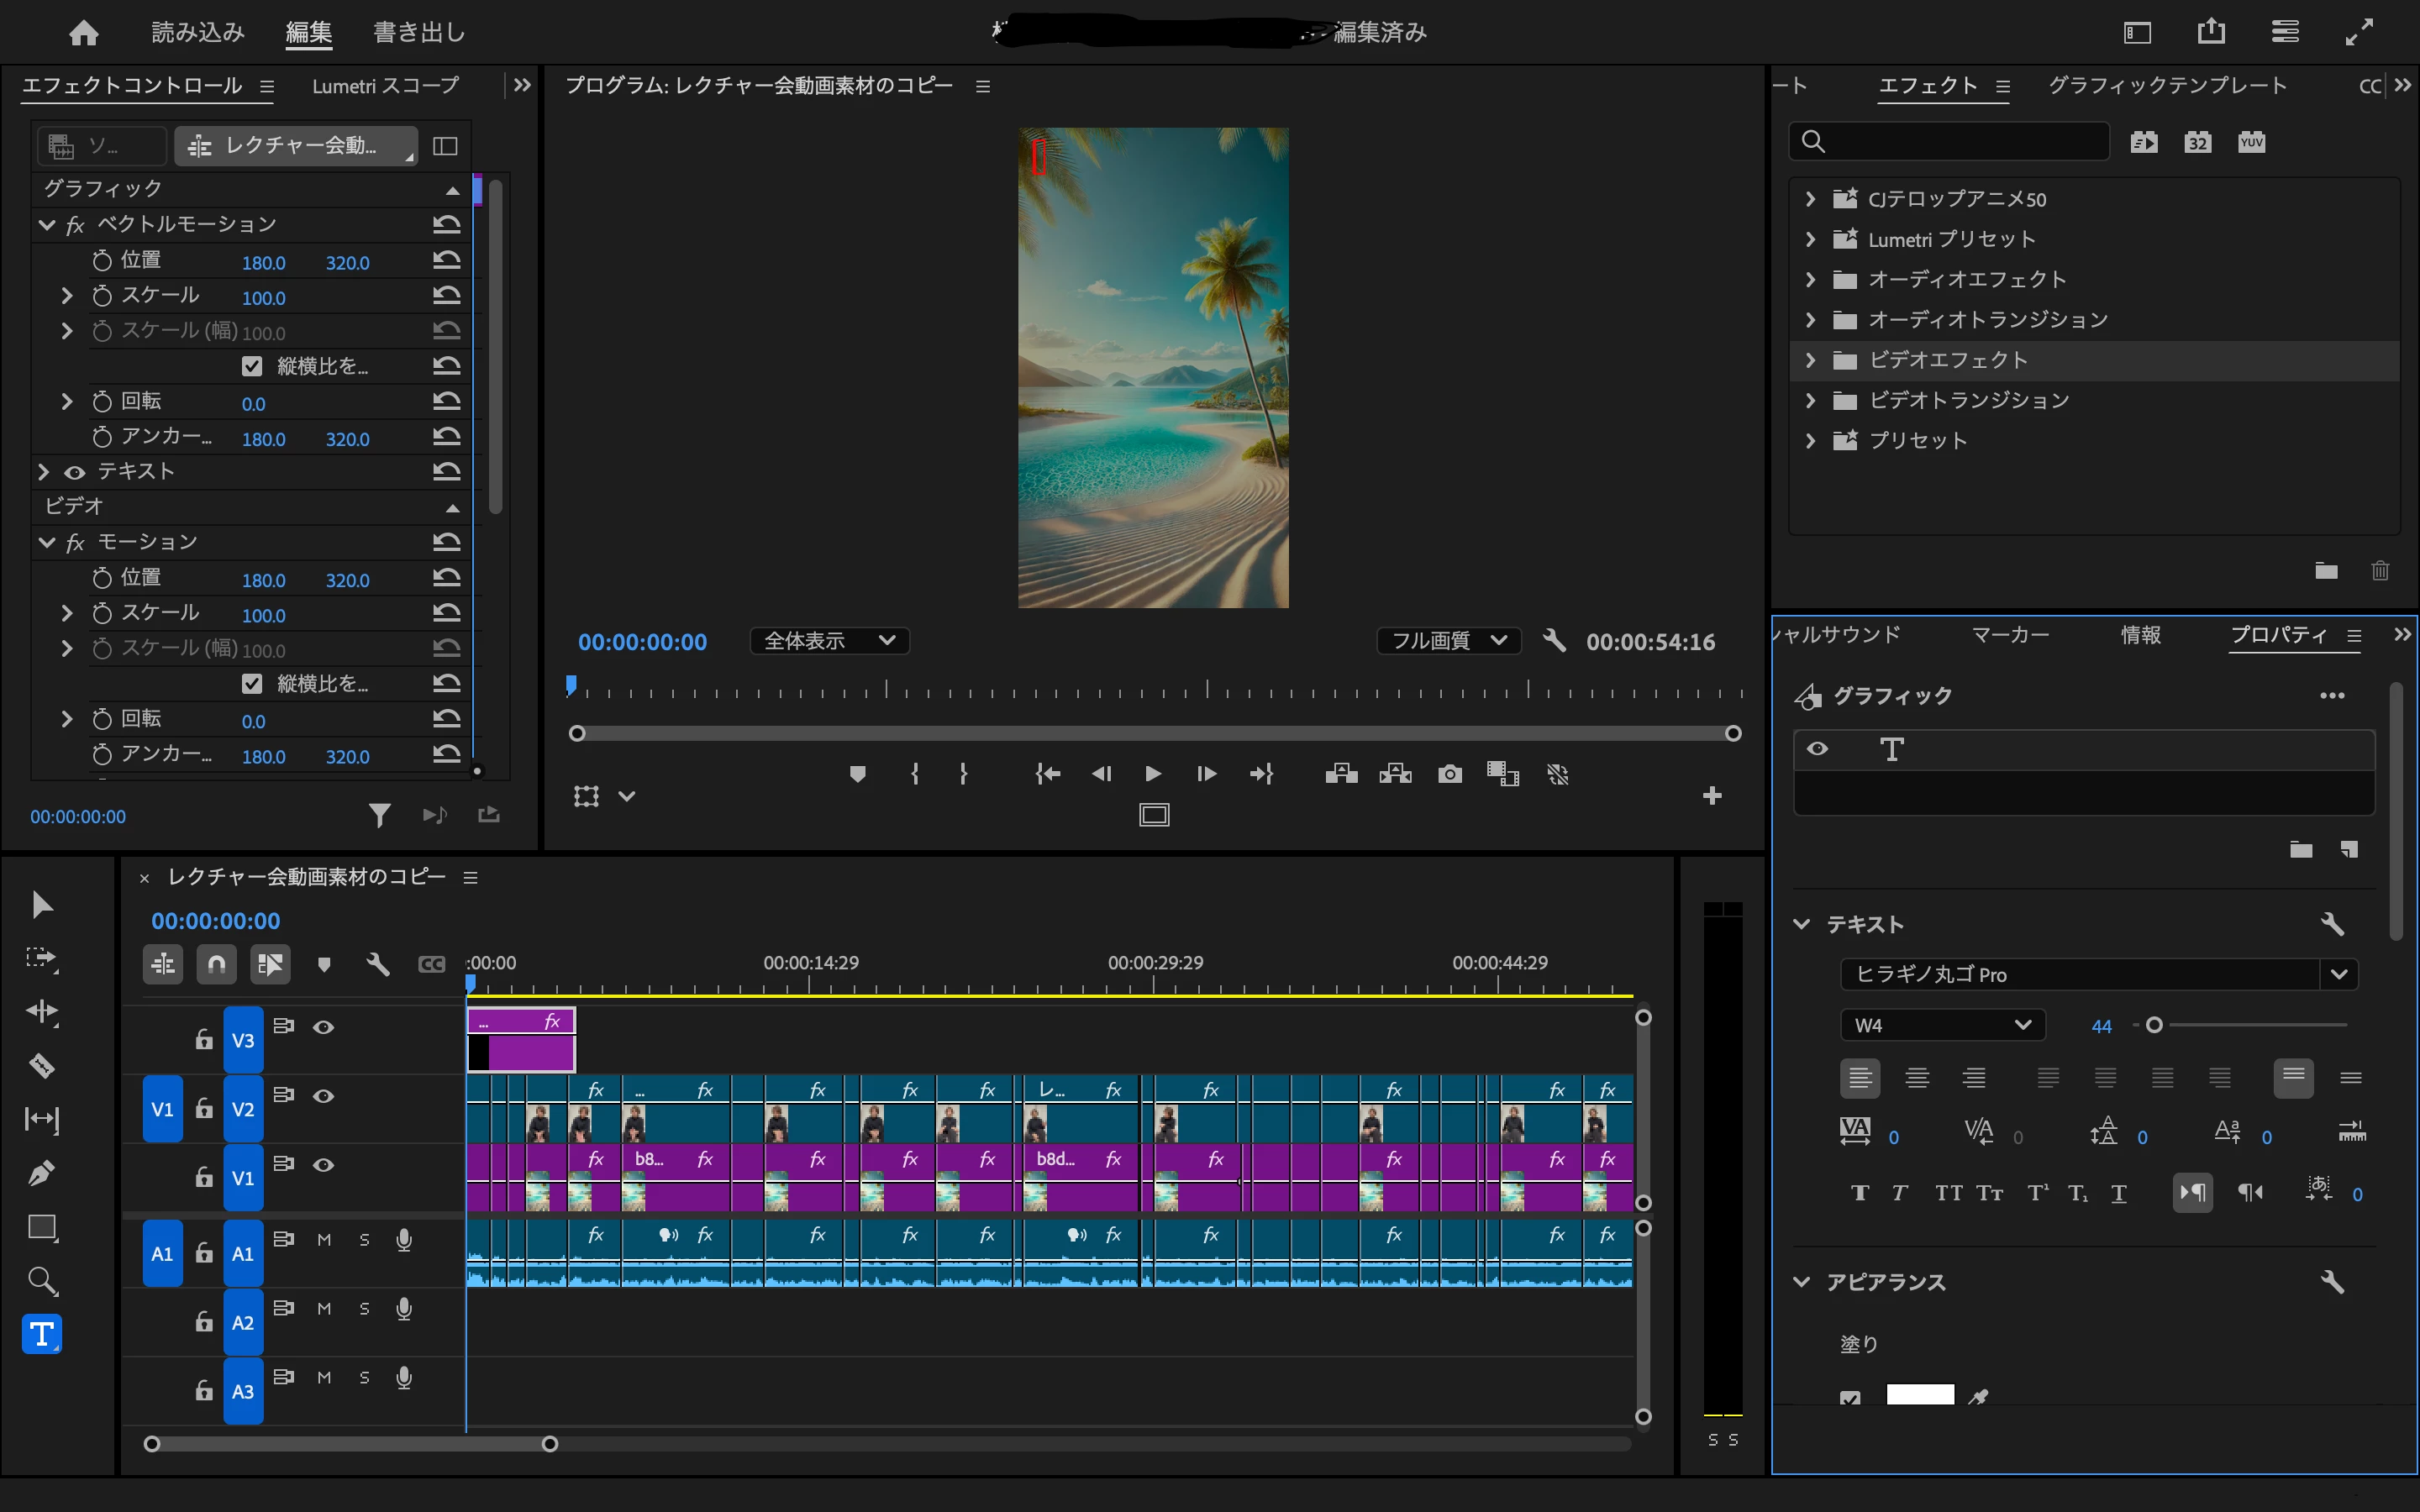Viewport: 2420px width, 1512px height.
Task: Reset the Vector Motion rotation parameter
Action: 446,402
